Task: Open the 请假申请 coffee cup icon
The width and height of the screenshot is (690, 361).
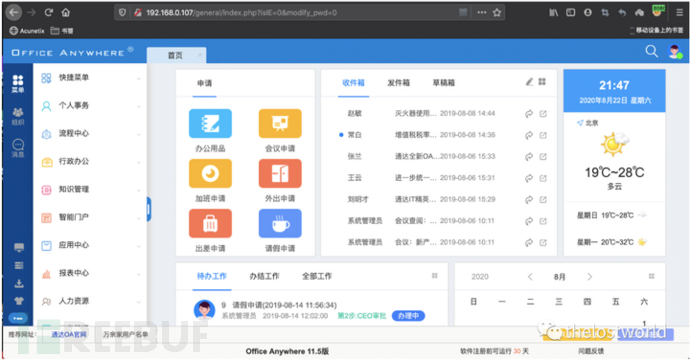Action: (280, 224)
